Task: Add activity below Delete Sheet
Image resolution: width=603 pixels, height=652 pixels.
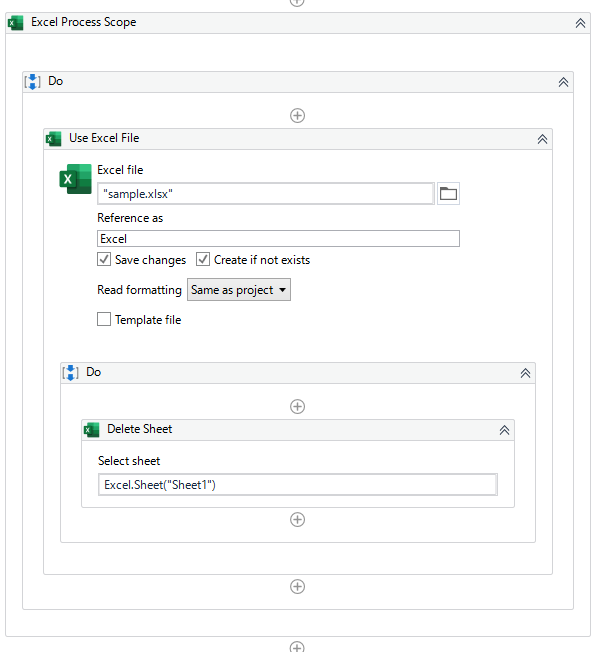Action: 297,519
